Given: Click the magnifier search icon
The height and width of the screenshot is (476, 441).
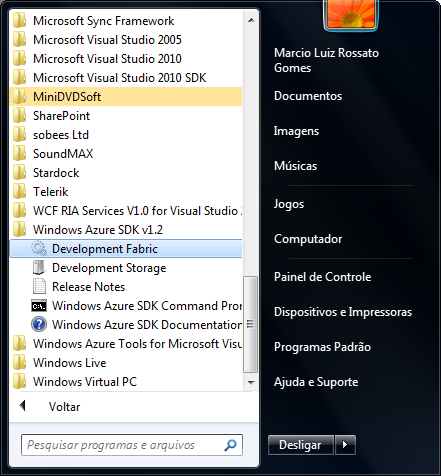Looking at the screenshot, I should [x=230, y=445].
